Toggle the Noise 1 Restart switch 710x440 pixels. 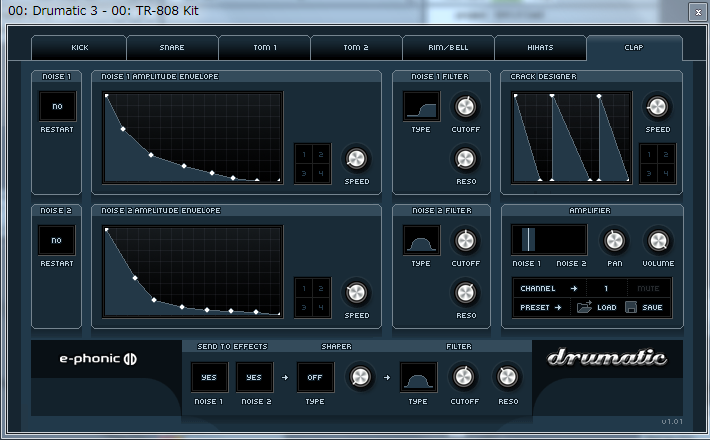(57, 107)
